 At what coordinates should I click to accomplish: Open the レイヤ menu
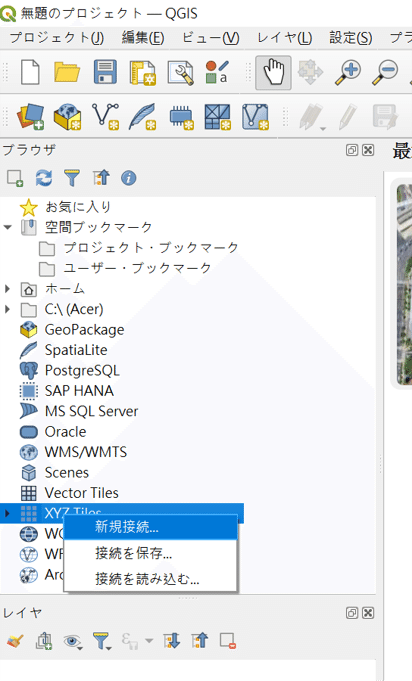(x=284, y=38)
